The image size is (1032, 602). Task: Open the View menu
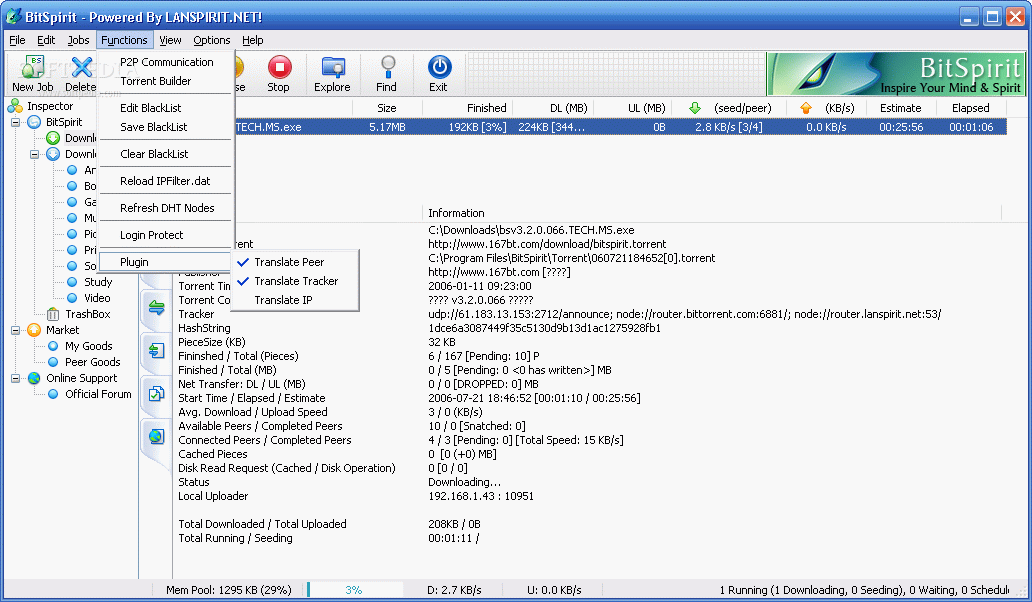click(170, 40)
